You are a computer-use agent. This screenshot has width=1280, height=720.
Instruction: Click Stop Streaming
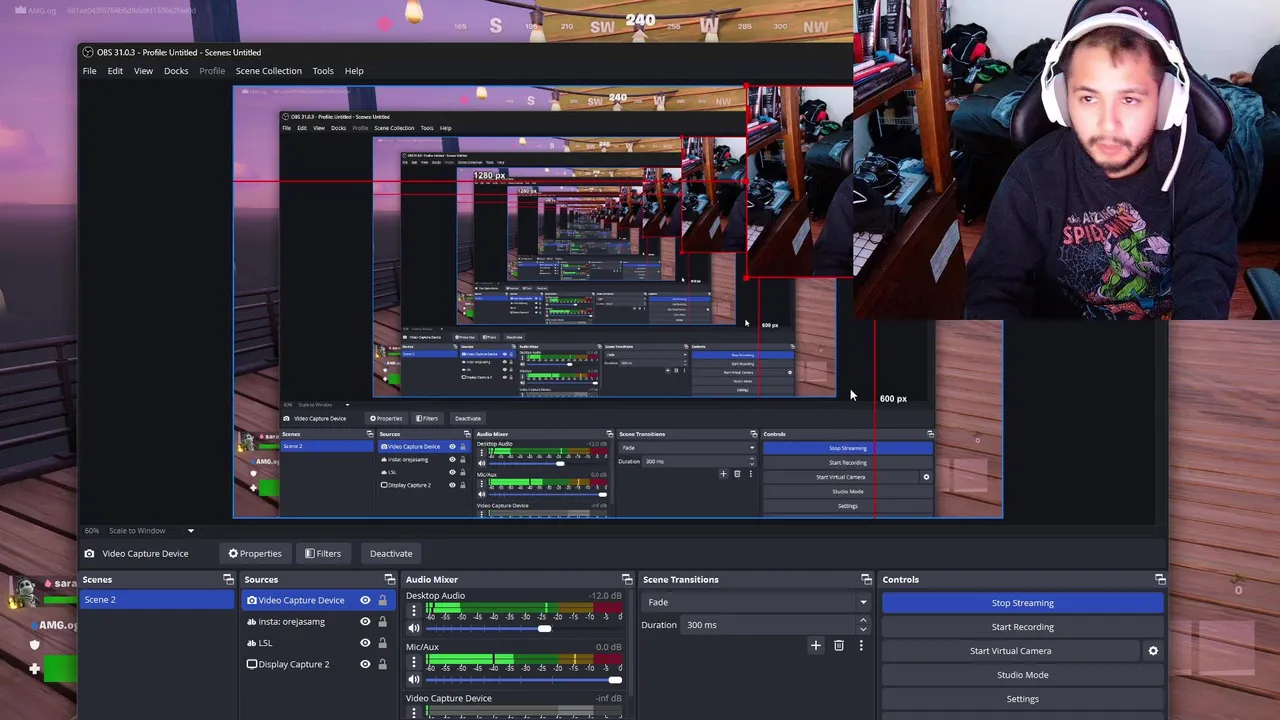coord(1023,603)
